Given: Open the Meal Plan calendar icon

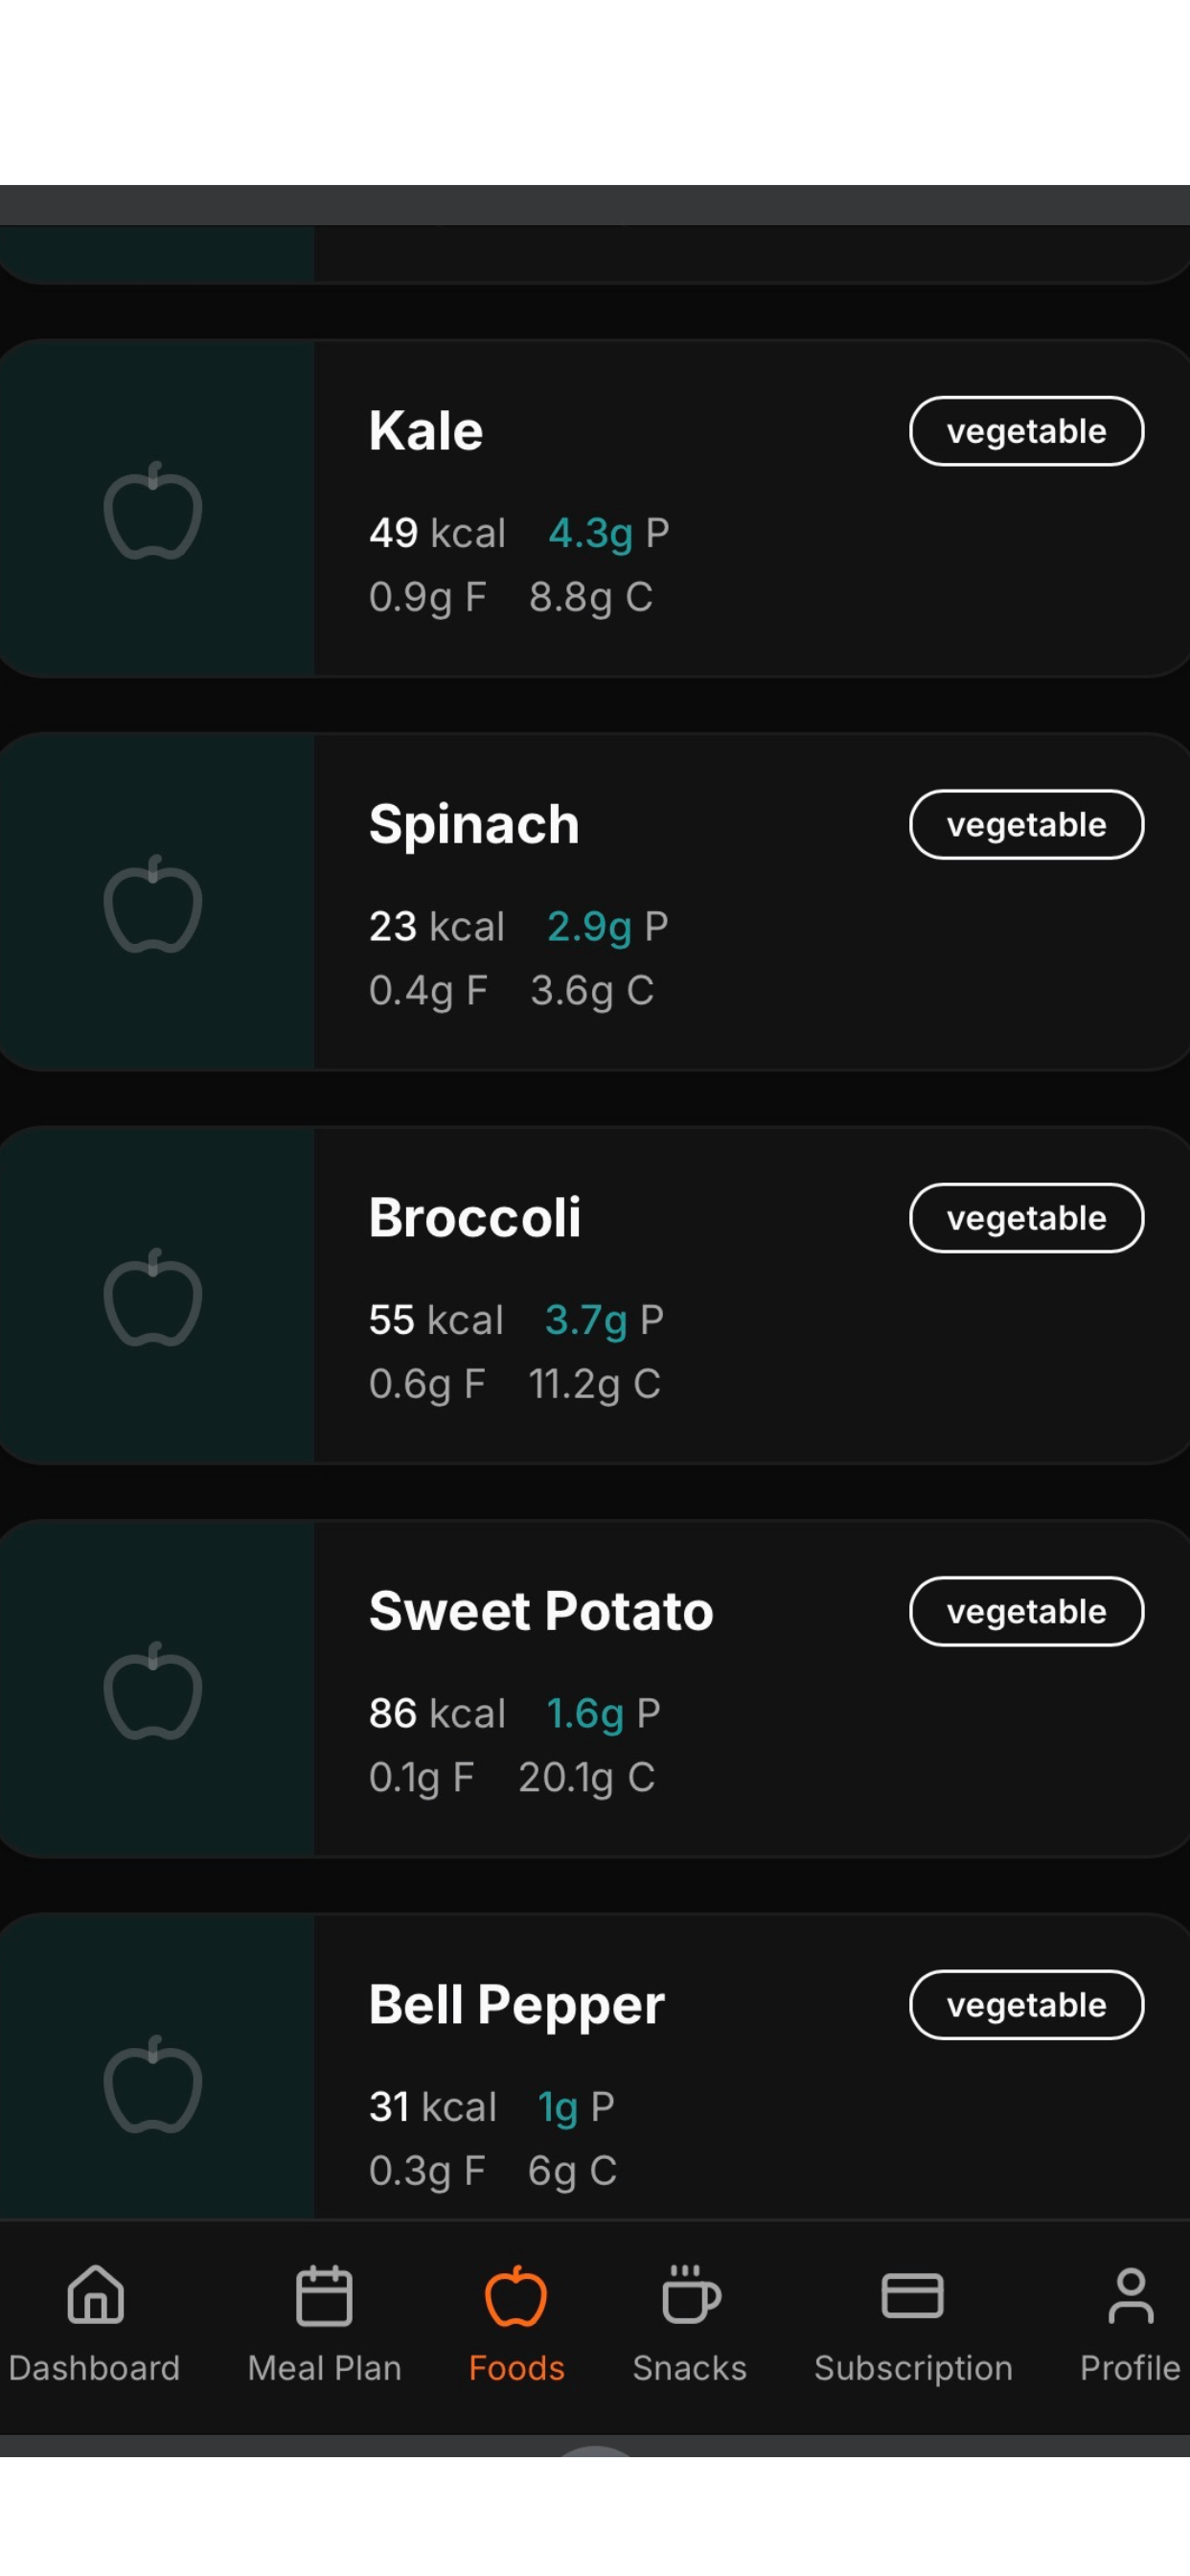Looking at the screenshot, I should [x=324, y=2294].
